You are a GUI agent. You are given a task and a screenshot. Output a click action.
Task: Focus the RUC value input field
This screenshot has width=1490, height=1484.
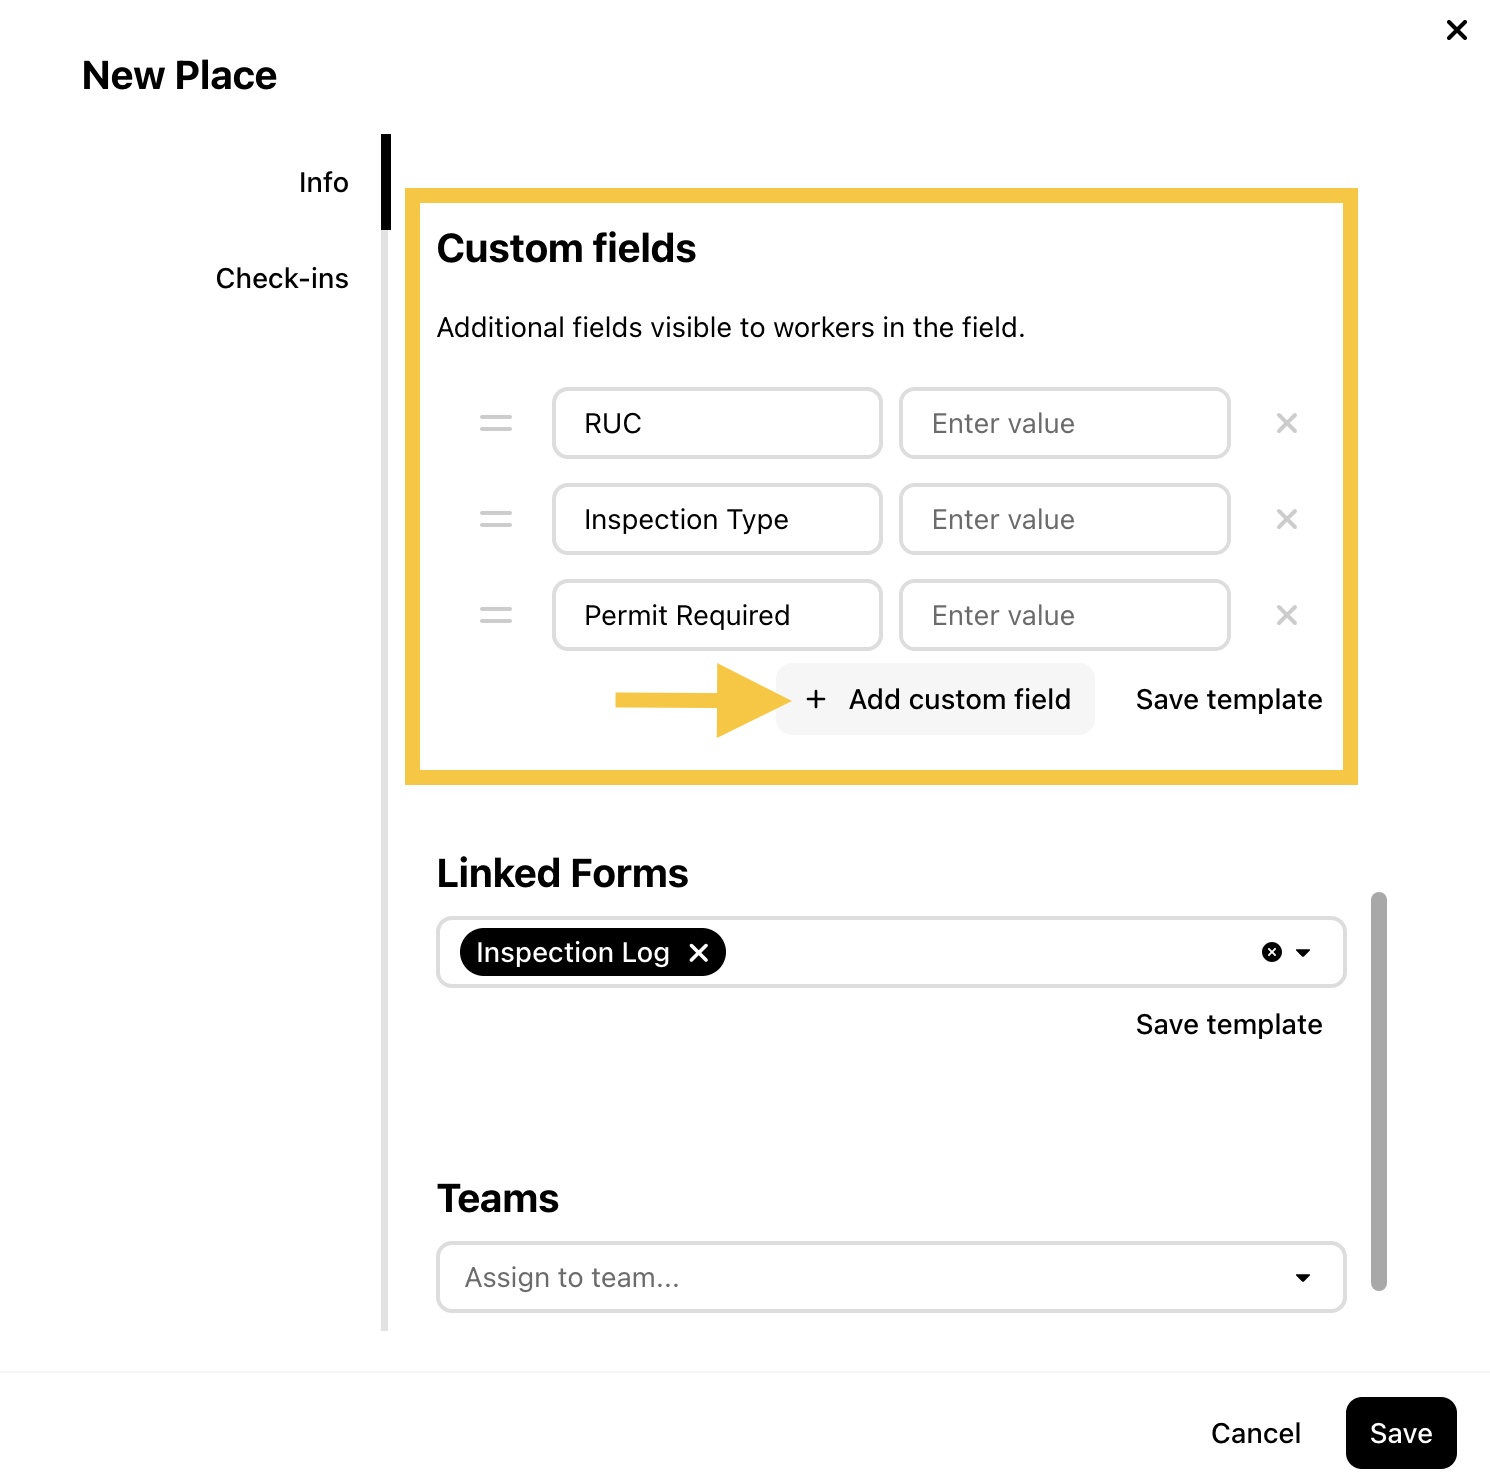point(1064,423)
